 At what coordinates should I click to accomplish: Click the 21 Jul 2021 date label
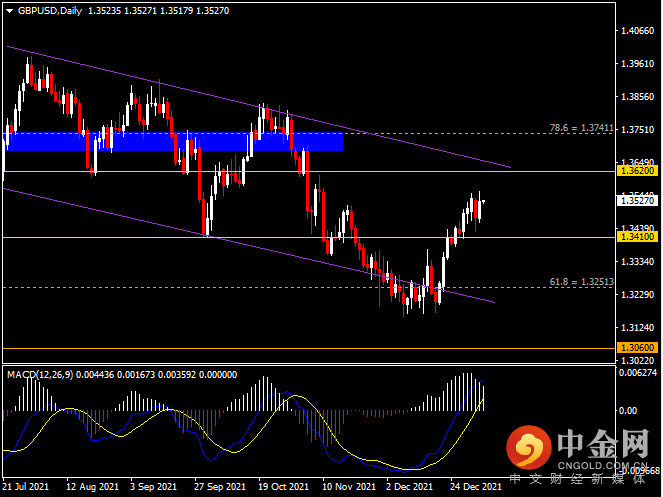[26, 487]
